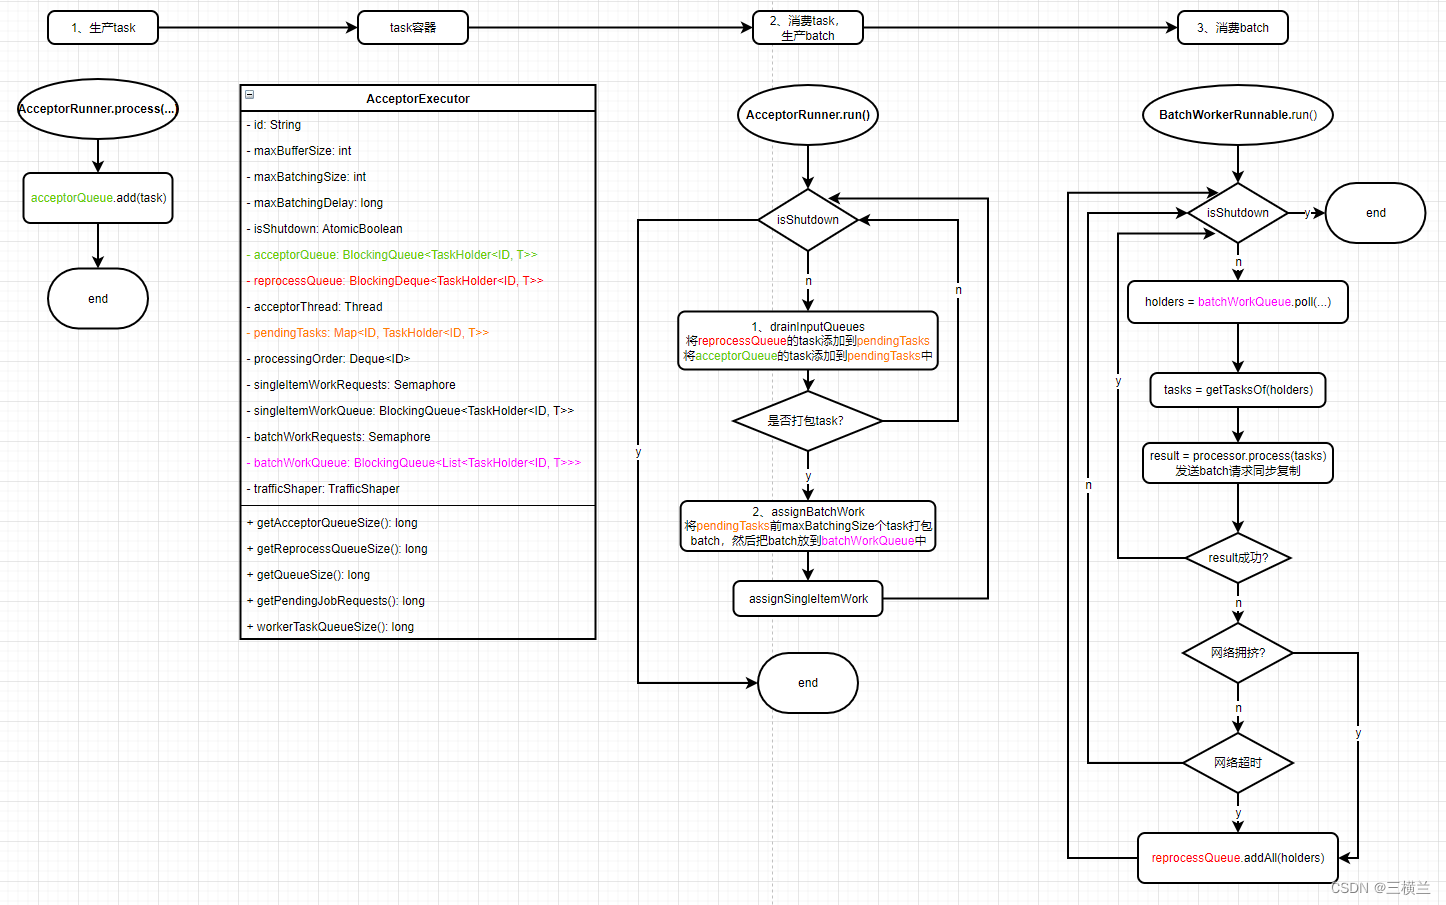Select the 'isShutdown: AtomicBoolean' field

click(418, 229)
